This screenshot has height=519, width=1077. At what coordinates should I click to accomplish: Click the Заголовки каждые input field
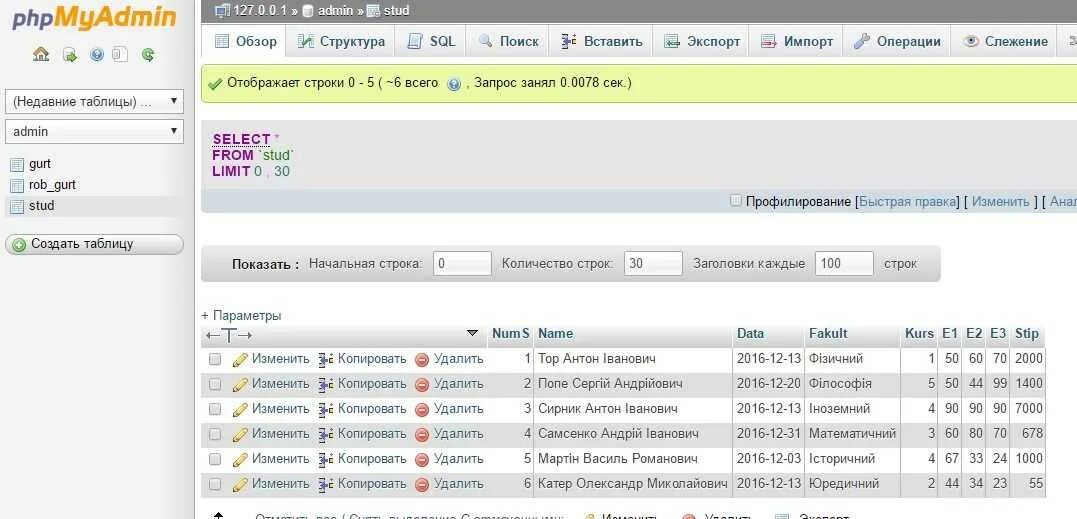pyautogui.click(x=844, y=264)
